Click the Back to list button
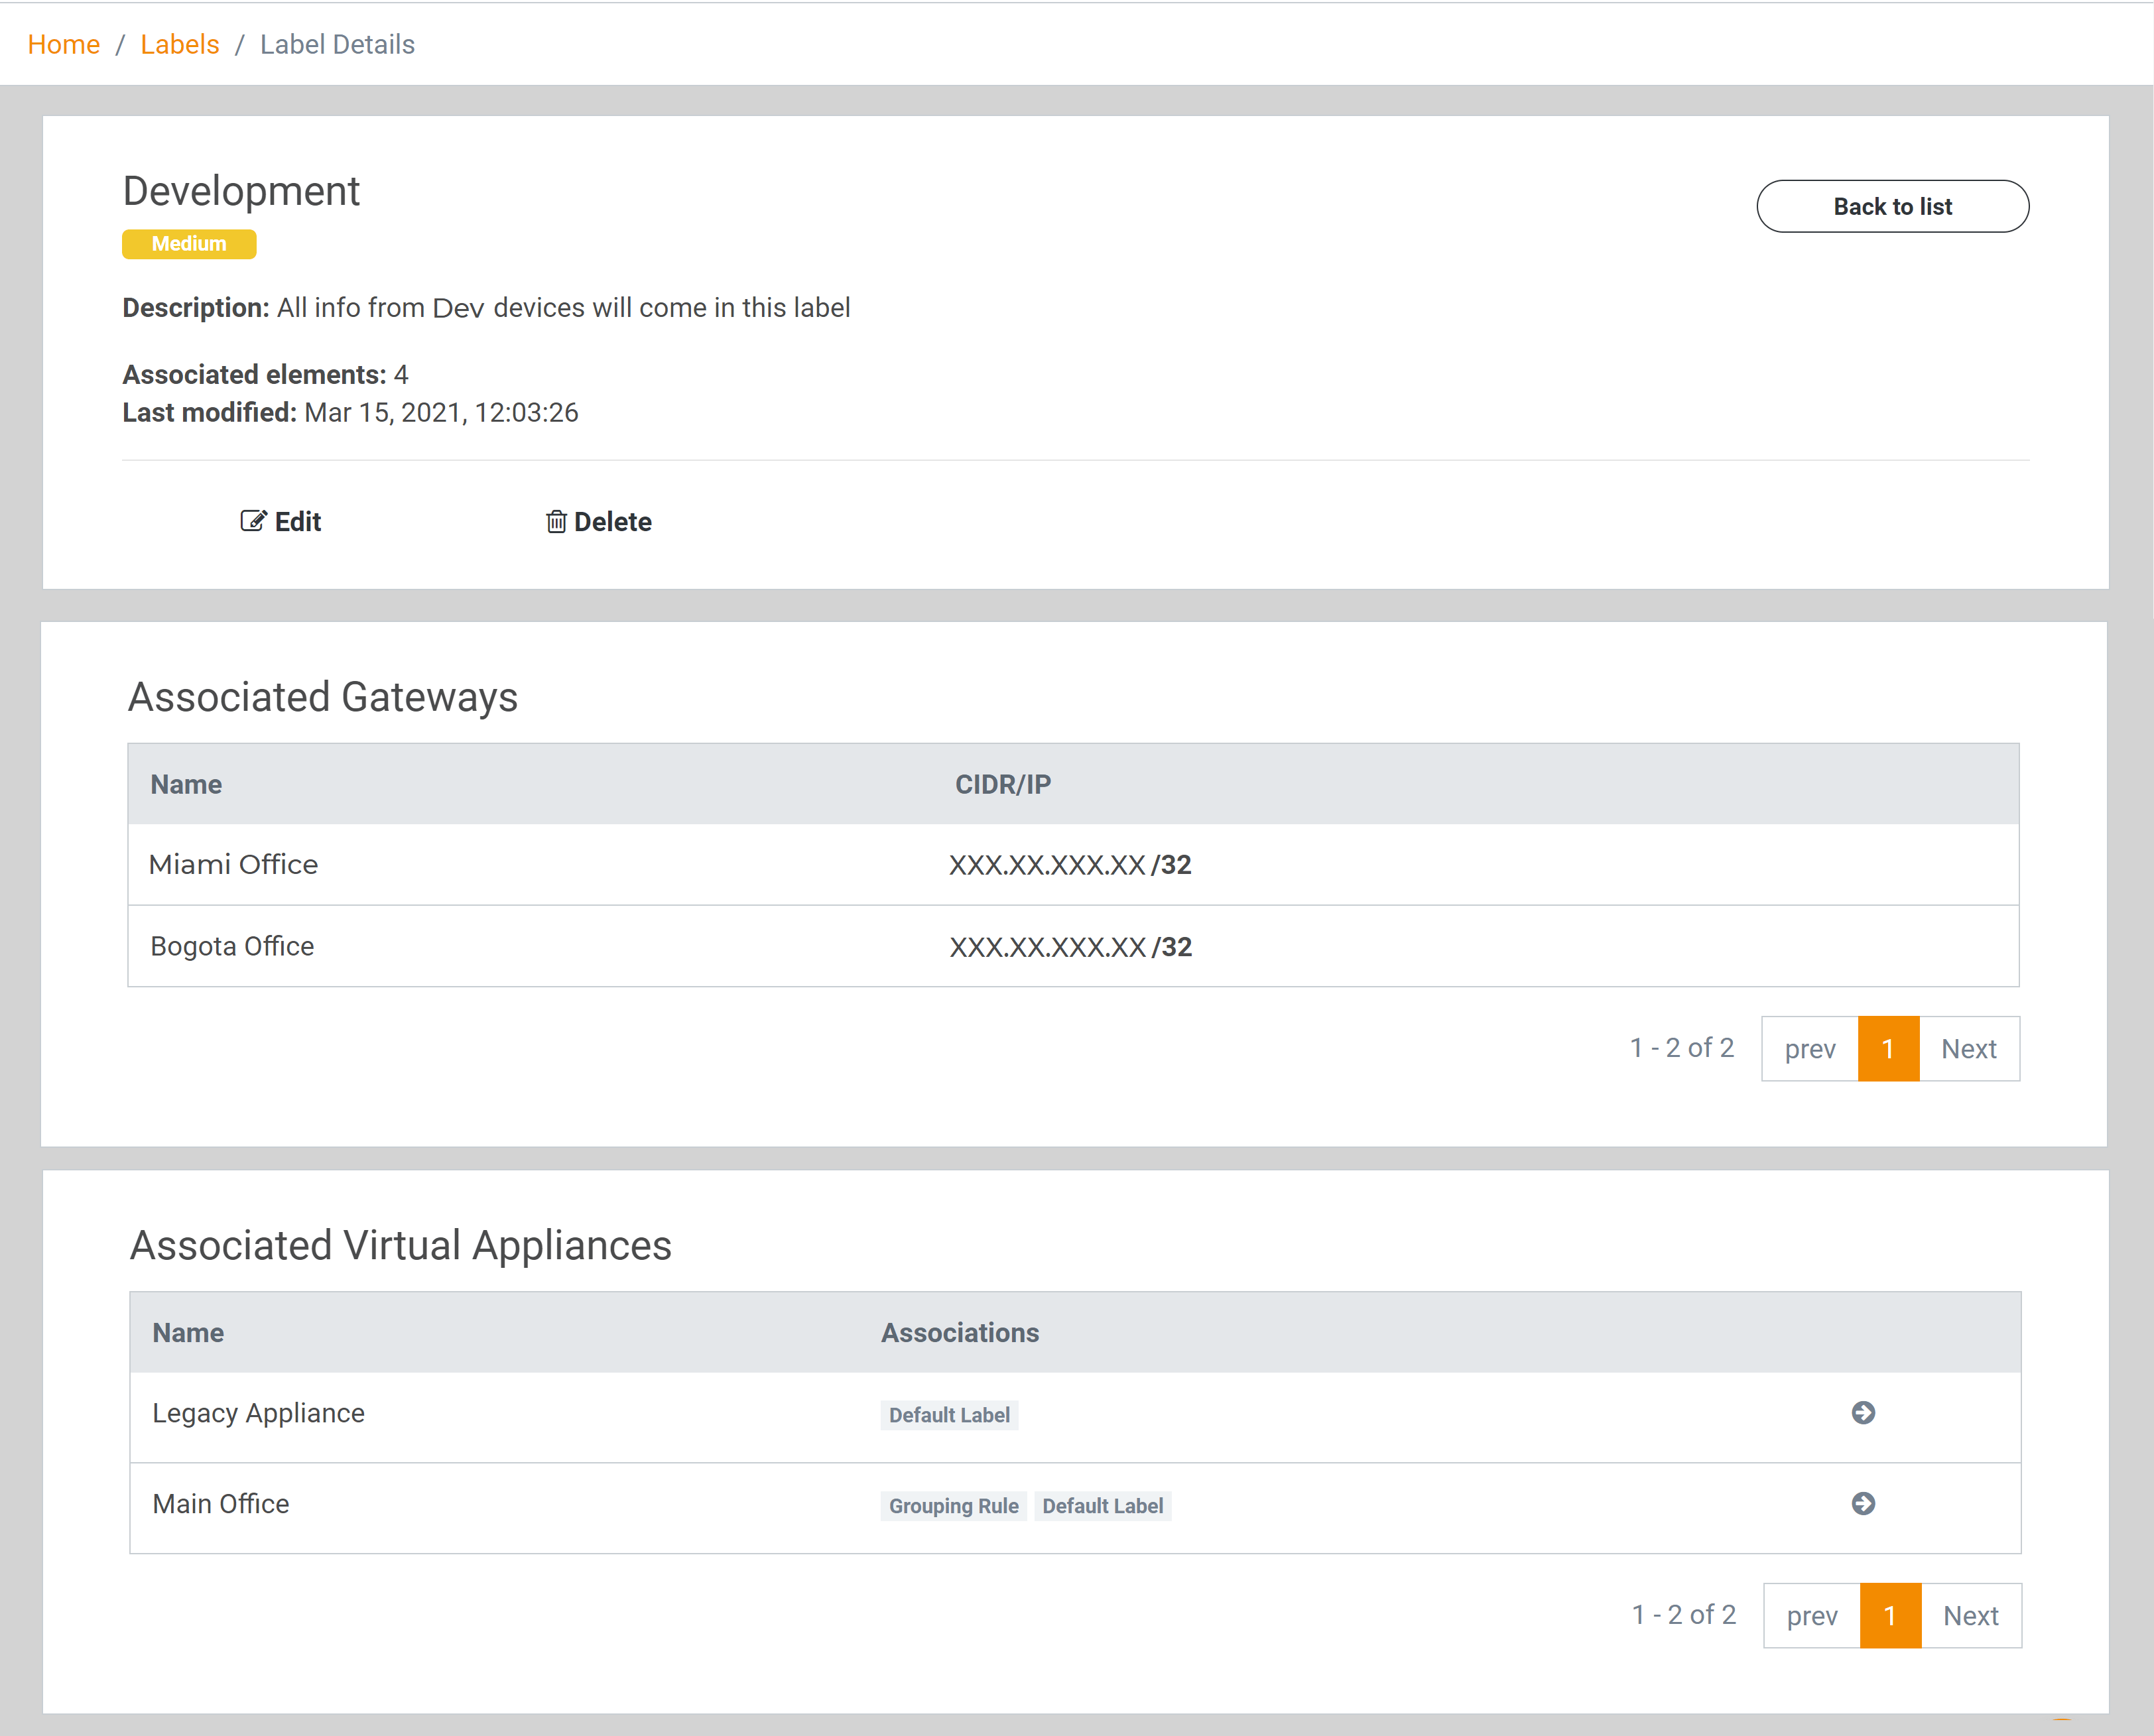Screen dimensions: 2154x1736 pos(1892,207)
